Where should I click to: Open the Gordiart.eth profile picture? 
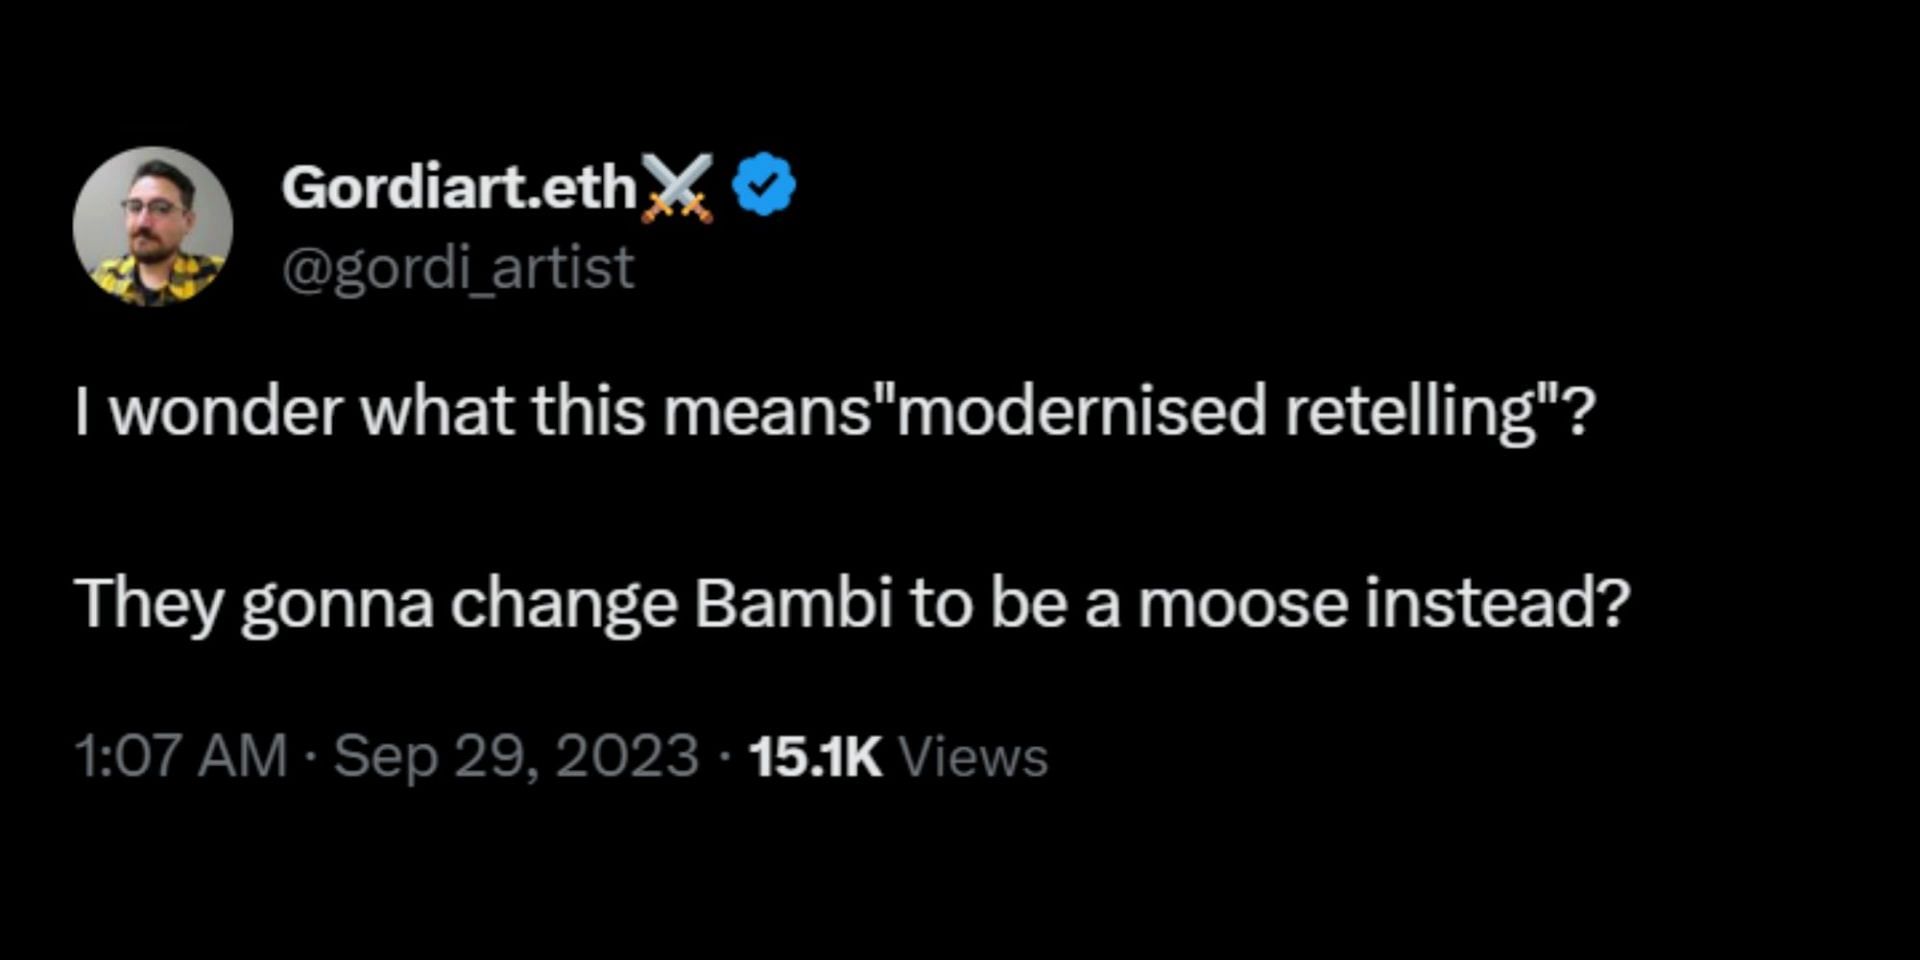pyautogui.click(x=153, y=226)
